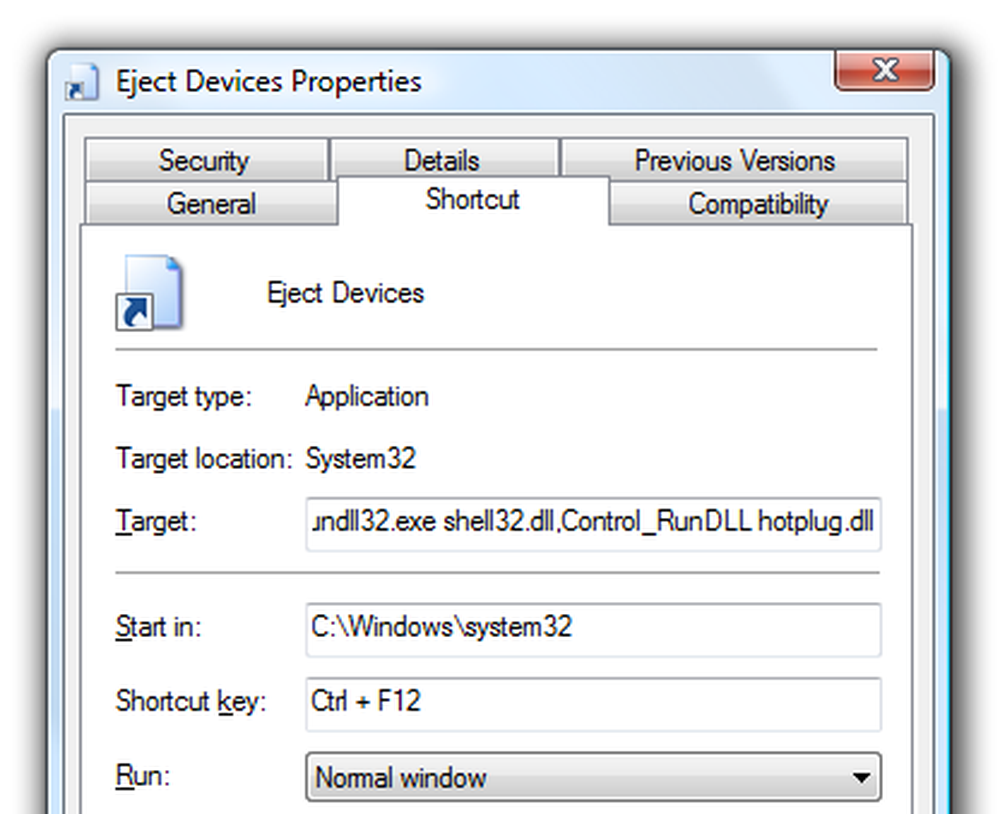Switch to the Security tab
1000x814 pixels.
click(206, 159)
